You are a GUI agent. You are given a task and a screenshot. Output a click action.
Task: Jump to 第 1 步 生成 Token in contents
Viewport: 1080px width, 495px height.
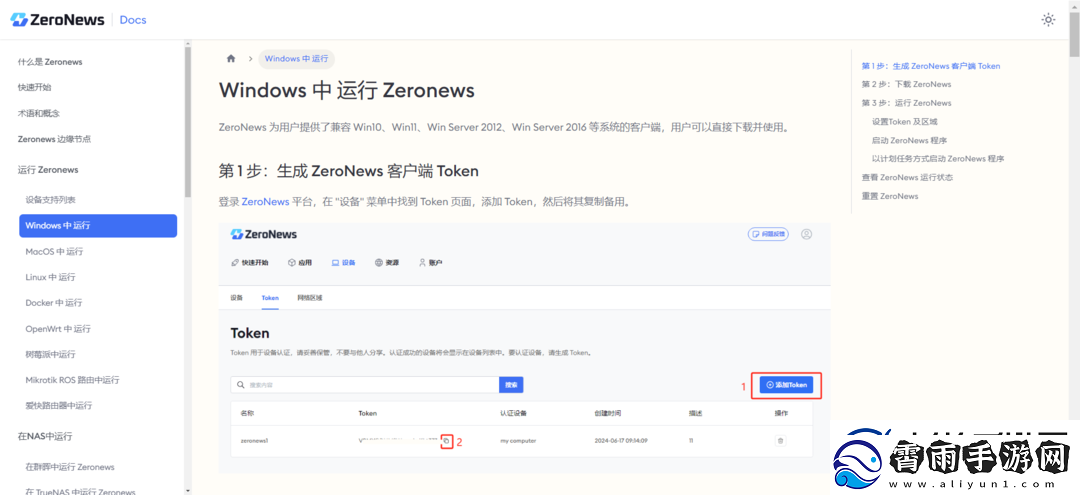[931, 66]
